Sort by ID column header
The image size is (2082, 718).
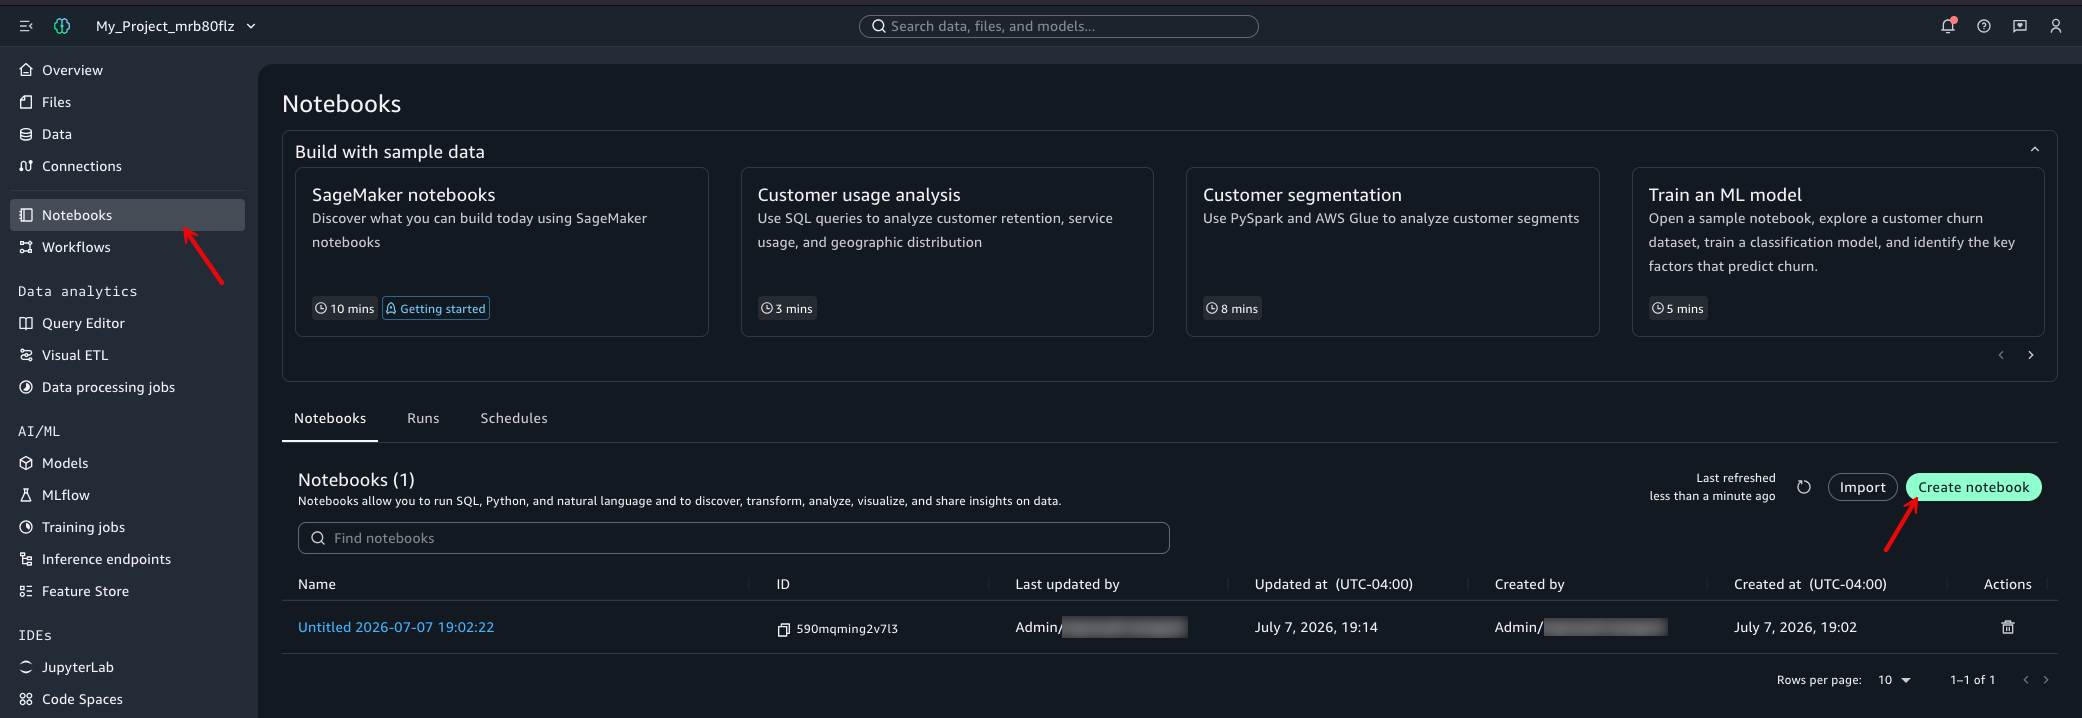tap(783, 584)
